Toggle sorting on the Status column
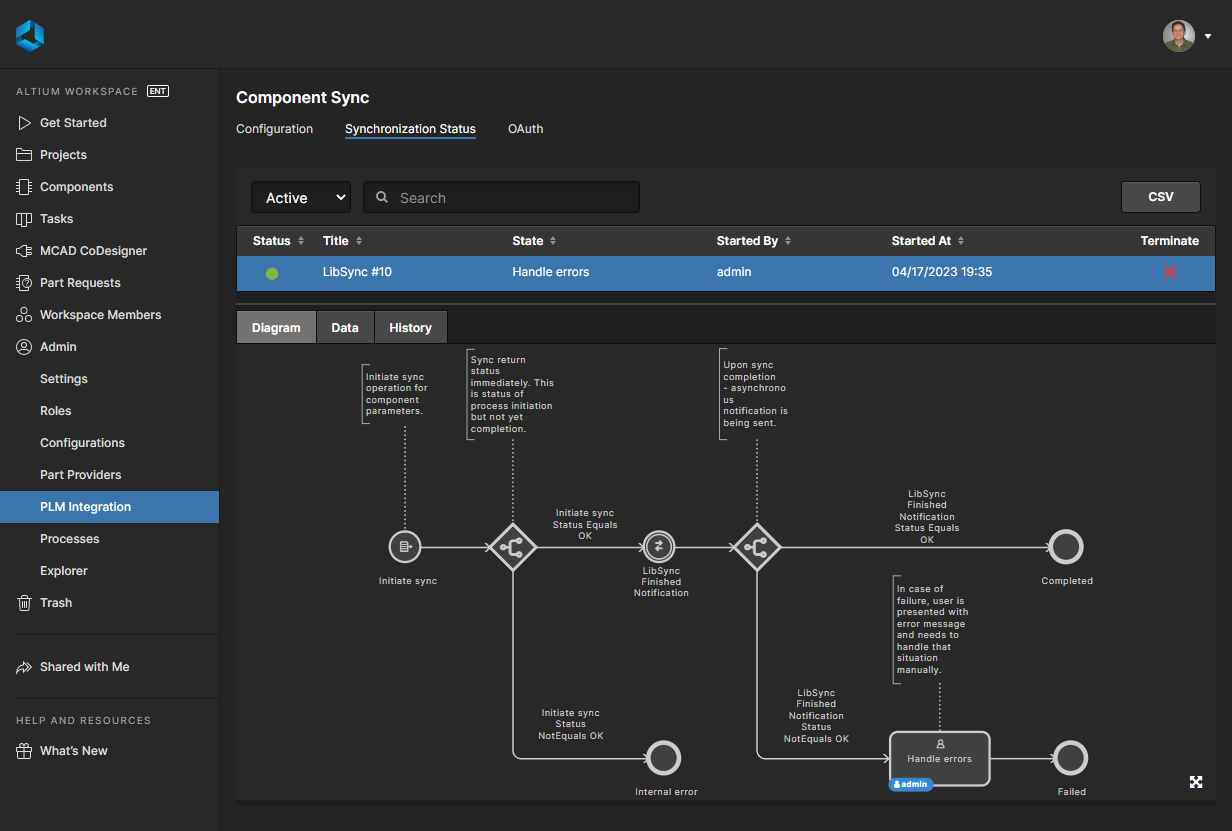This screenshot has height=831, width=1232. point(298,240)
